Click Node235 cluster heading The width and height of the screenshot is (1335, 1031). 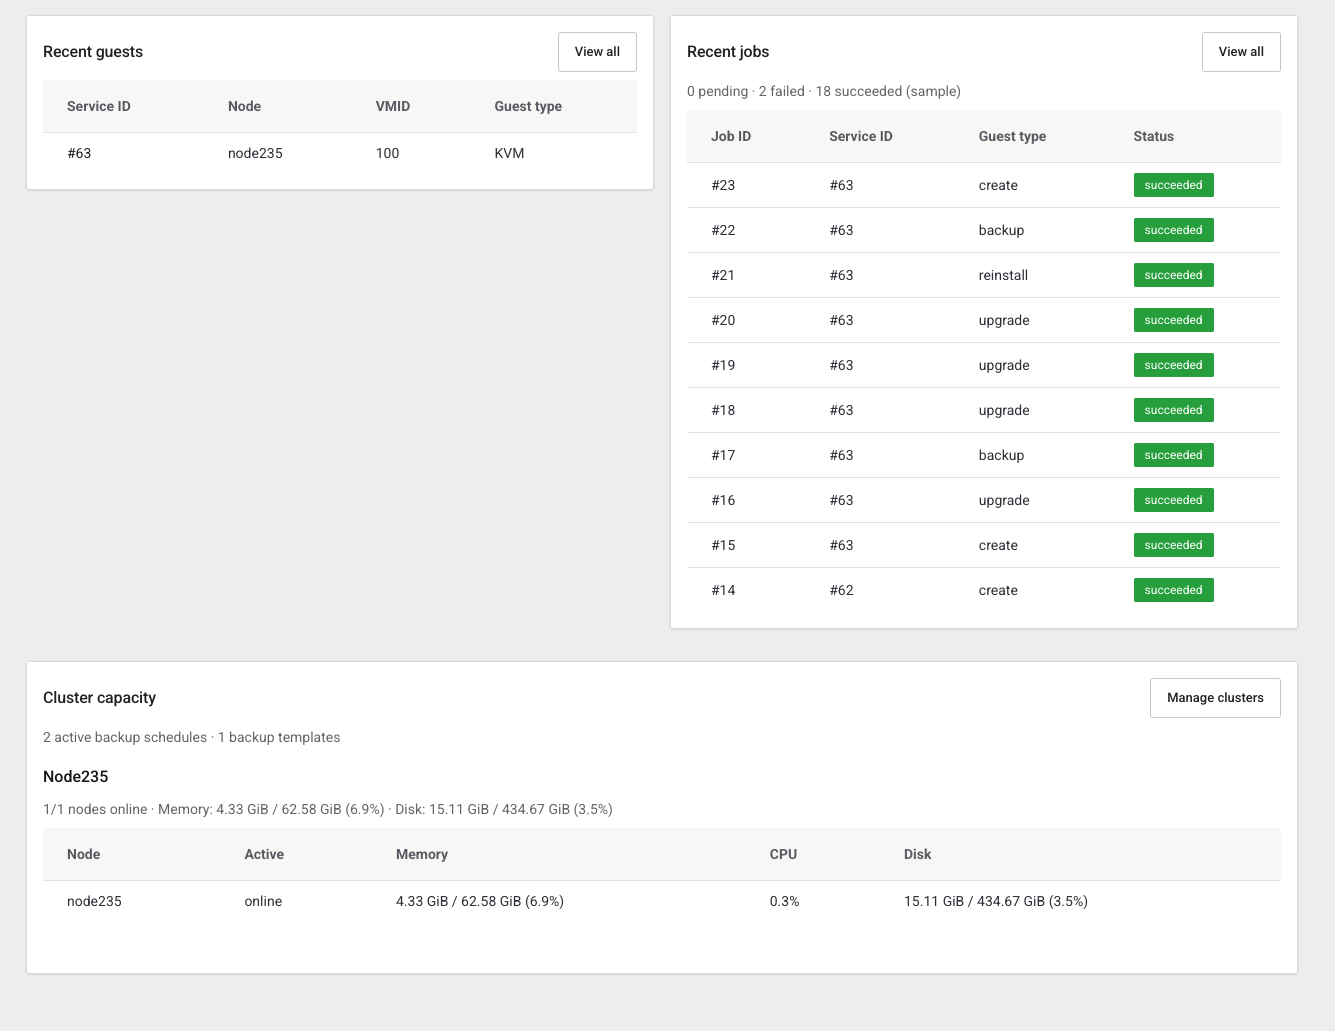coord(75,776)
